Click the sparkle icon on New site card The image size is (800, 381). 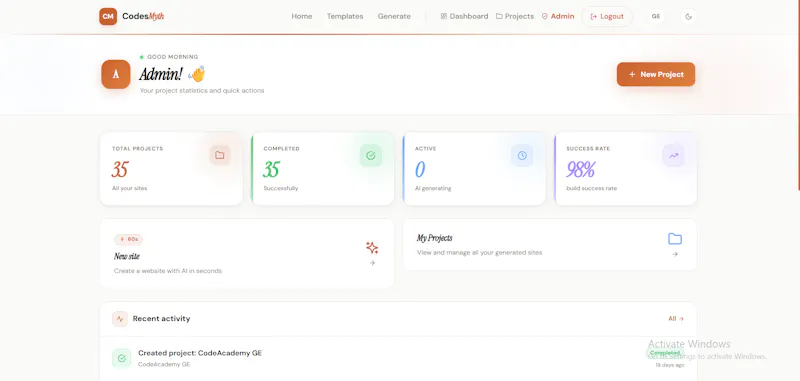pyautogui.click(x=372, y=248)
